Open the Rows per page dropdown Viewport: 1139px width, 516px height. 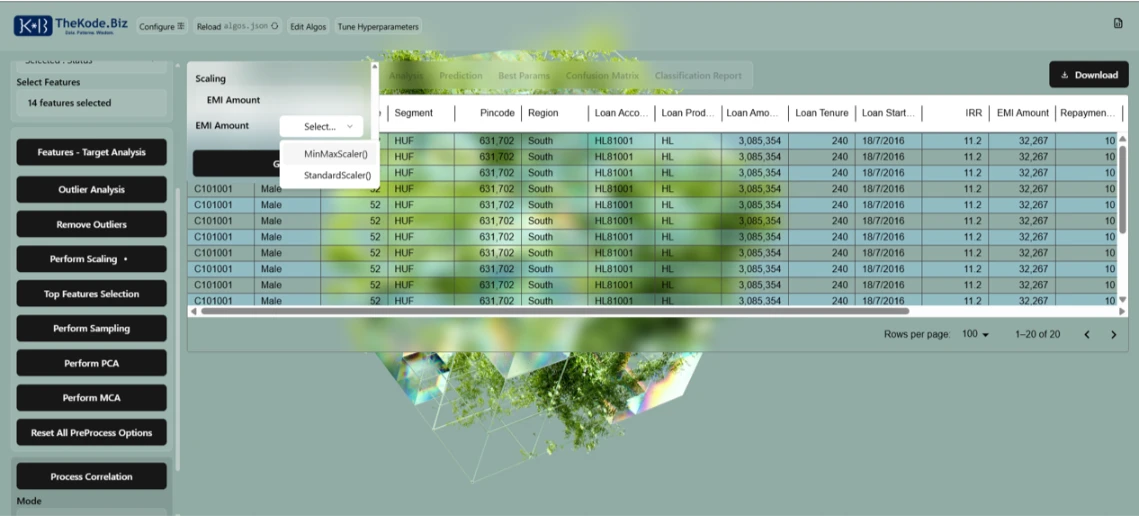(x=974, y=334)
